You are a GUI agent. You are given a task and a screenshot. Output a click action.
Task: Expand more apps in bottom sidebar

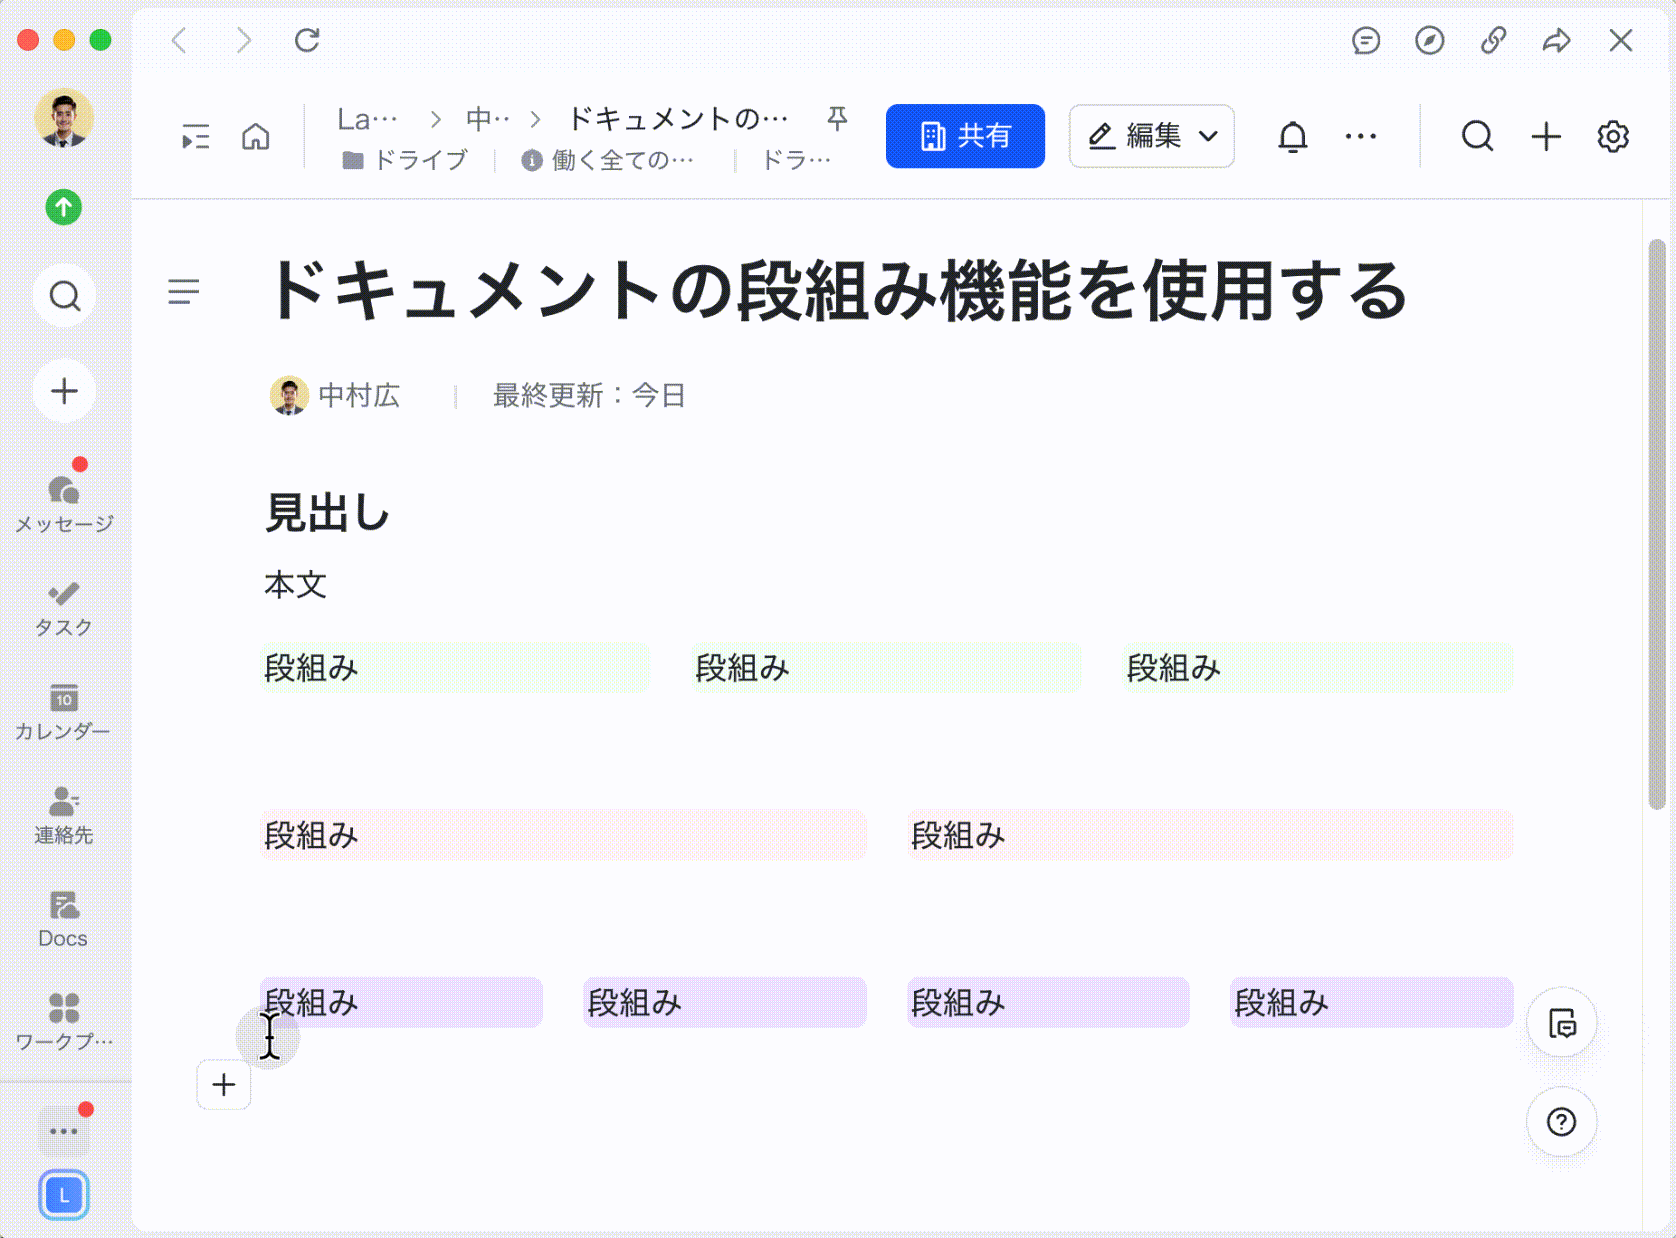tap(64, 1131)
